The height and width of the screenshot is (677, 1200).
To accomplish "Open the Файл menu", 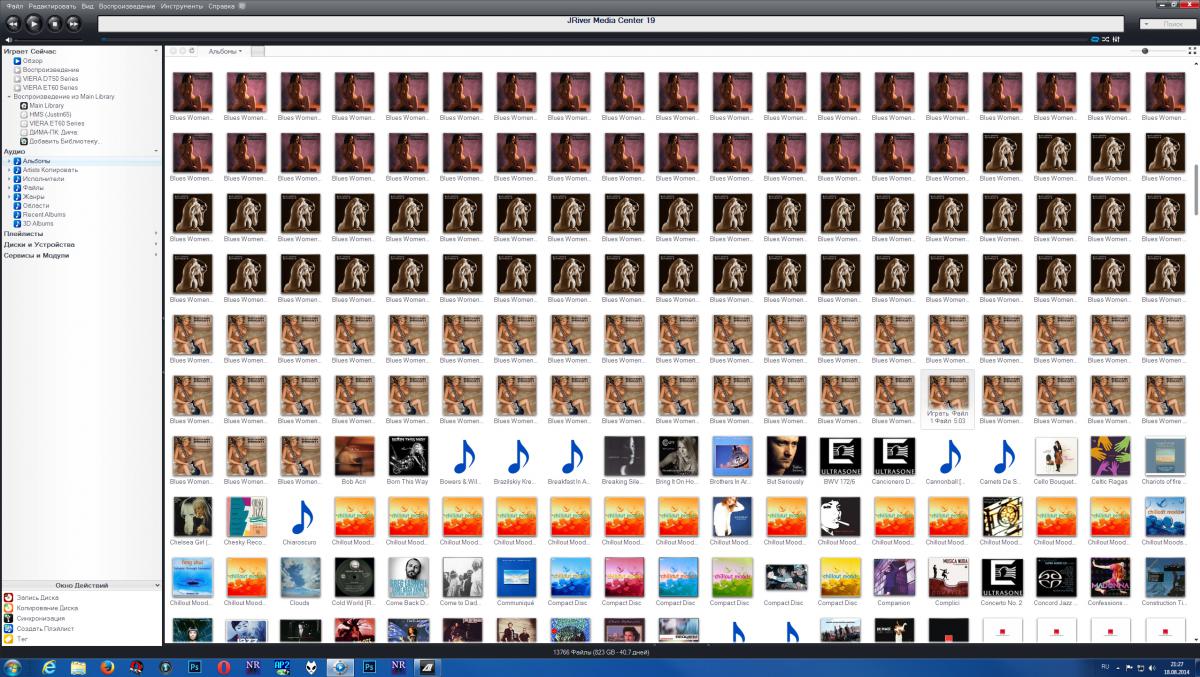I will (x=15, y=6).
